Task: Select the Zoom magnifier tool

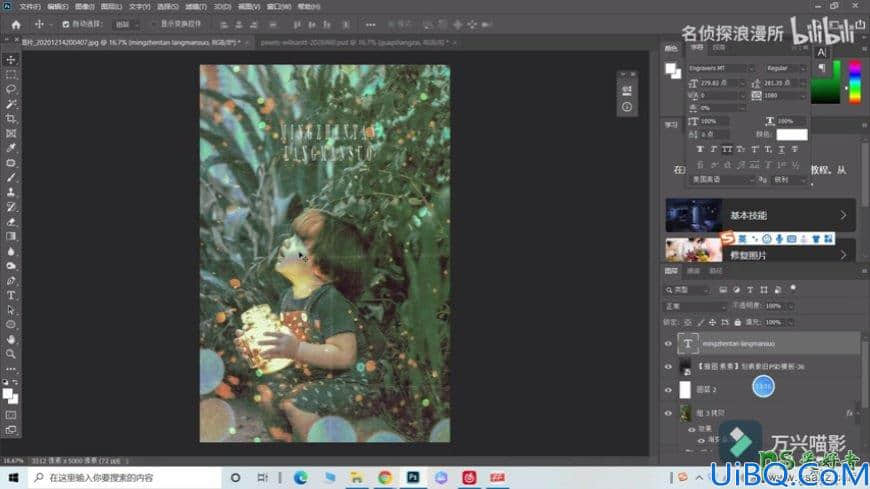Action: (11, 354)
